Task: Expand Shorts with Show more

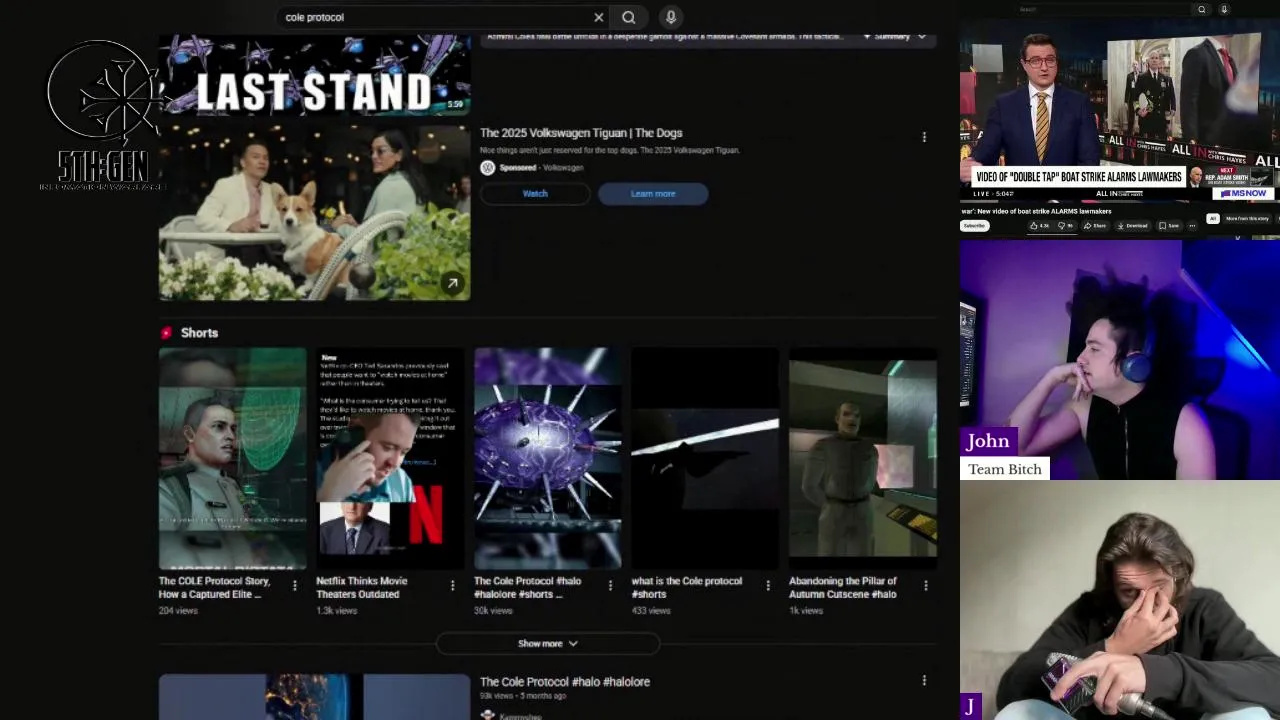Action: coord(548,644)
